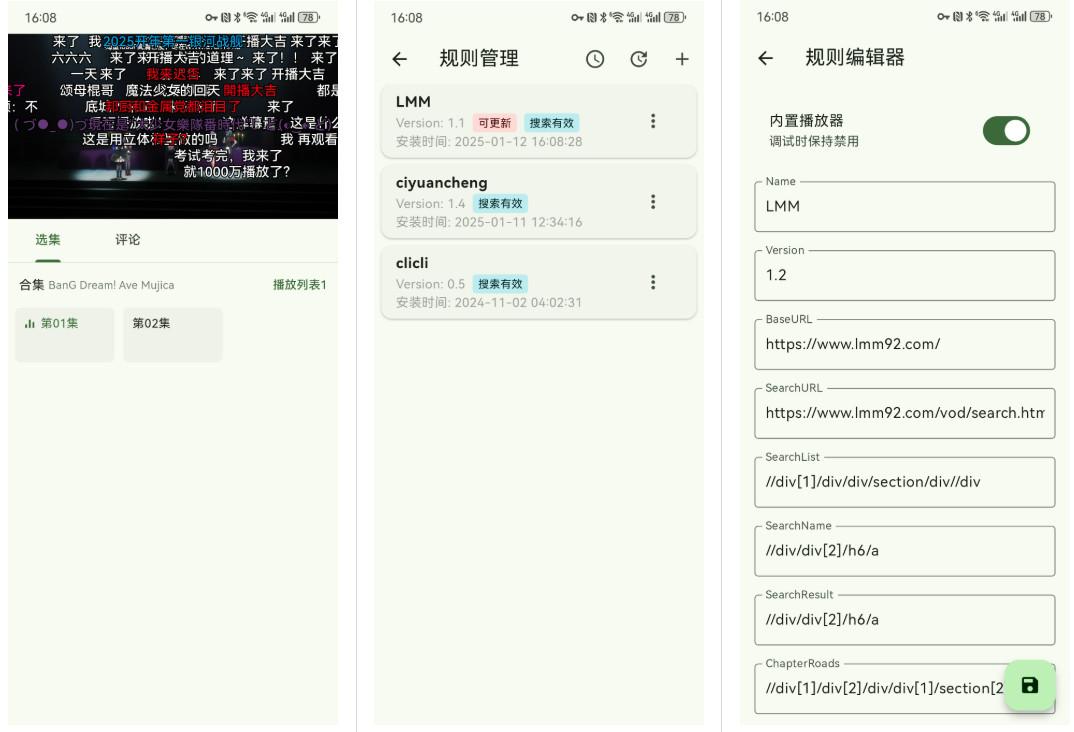The height and width of the screenshot is (732, 1074).
Task: Tap the 可更新 badge on LMM rule
Action: (494, 123)
